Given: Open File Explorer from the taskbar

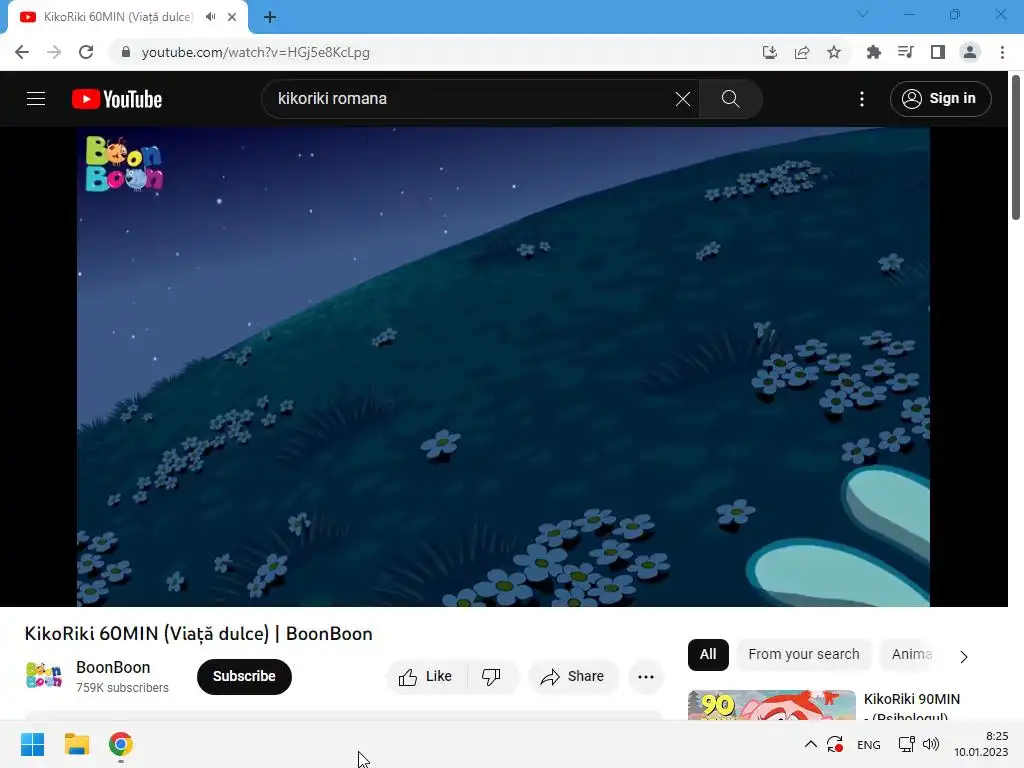Looking at the screenshot, I should (x=76, y=744).
